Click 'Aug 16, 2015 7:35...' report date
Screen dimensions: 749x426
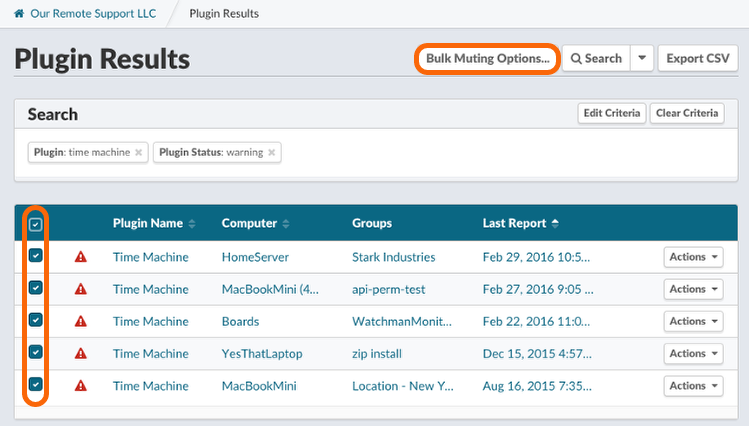click(x=537, y=386)
